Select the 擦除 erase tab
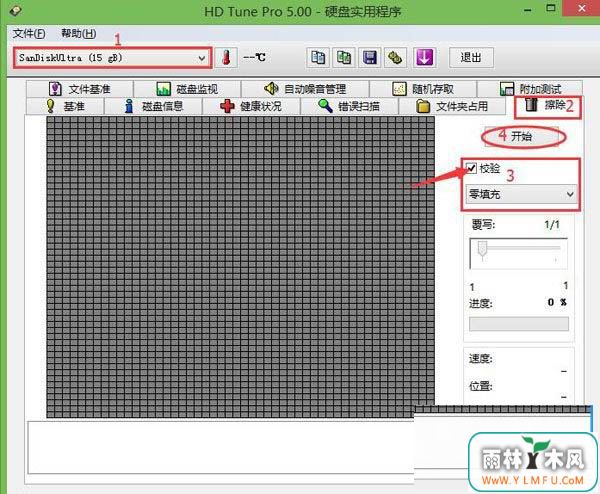 [x=547, y=106]
